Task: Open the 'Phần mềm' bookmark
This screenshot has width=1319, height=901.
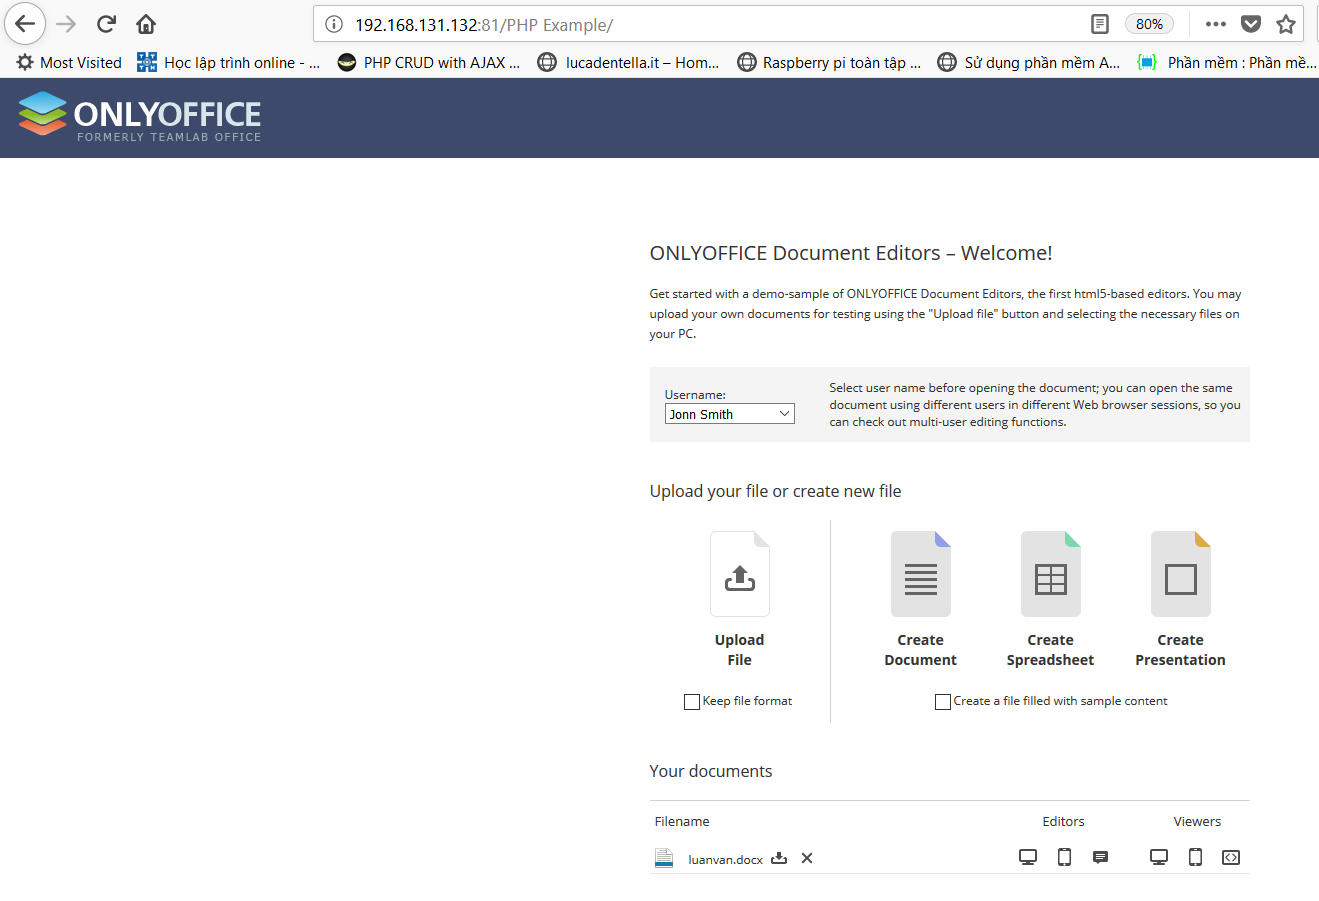Action: 1227,62
